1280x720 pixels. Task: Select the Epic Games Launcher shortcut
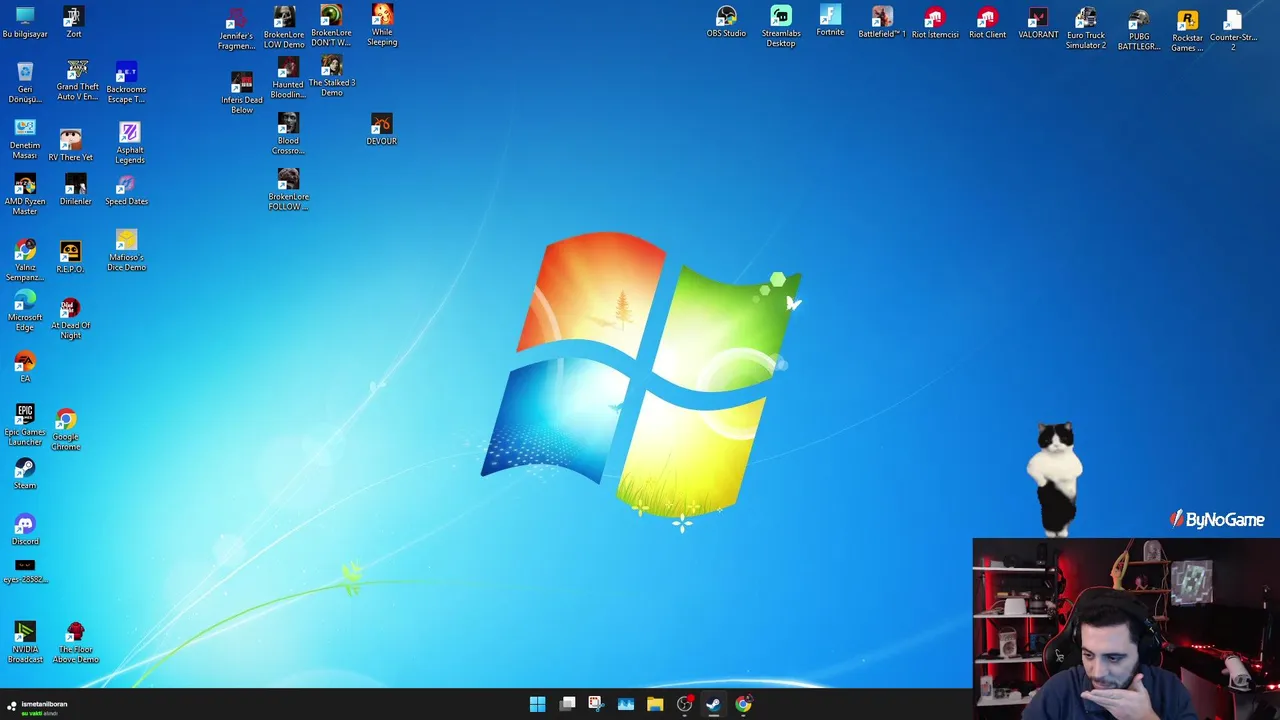pyautogui.click(x=25, y=425)
